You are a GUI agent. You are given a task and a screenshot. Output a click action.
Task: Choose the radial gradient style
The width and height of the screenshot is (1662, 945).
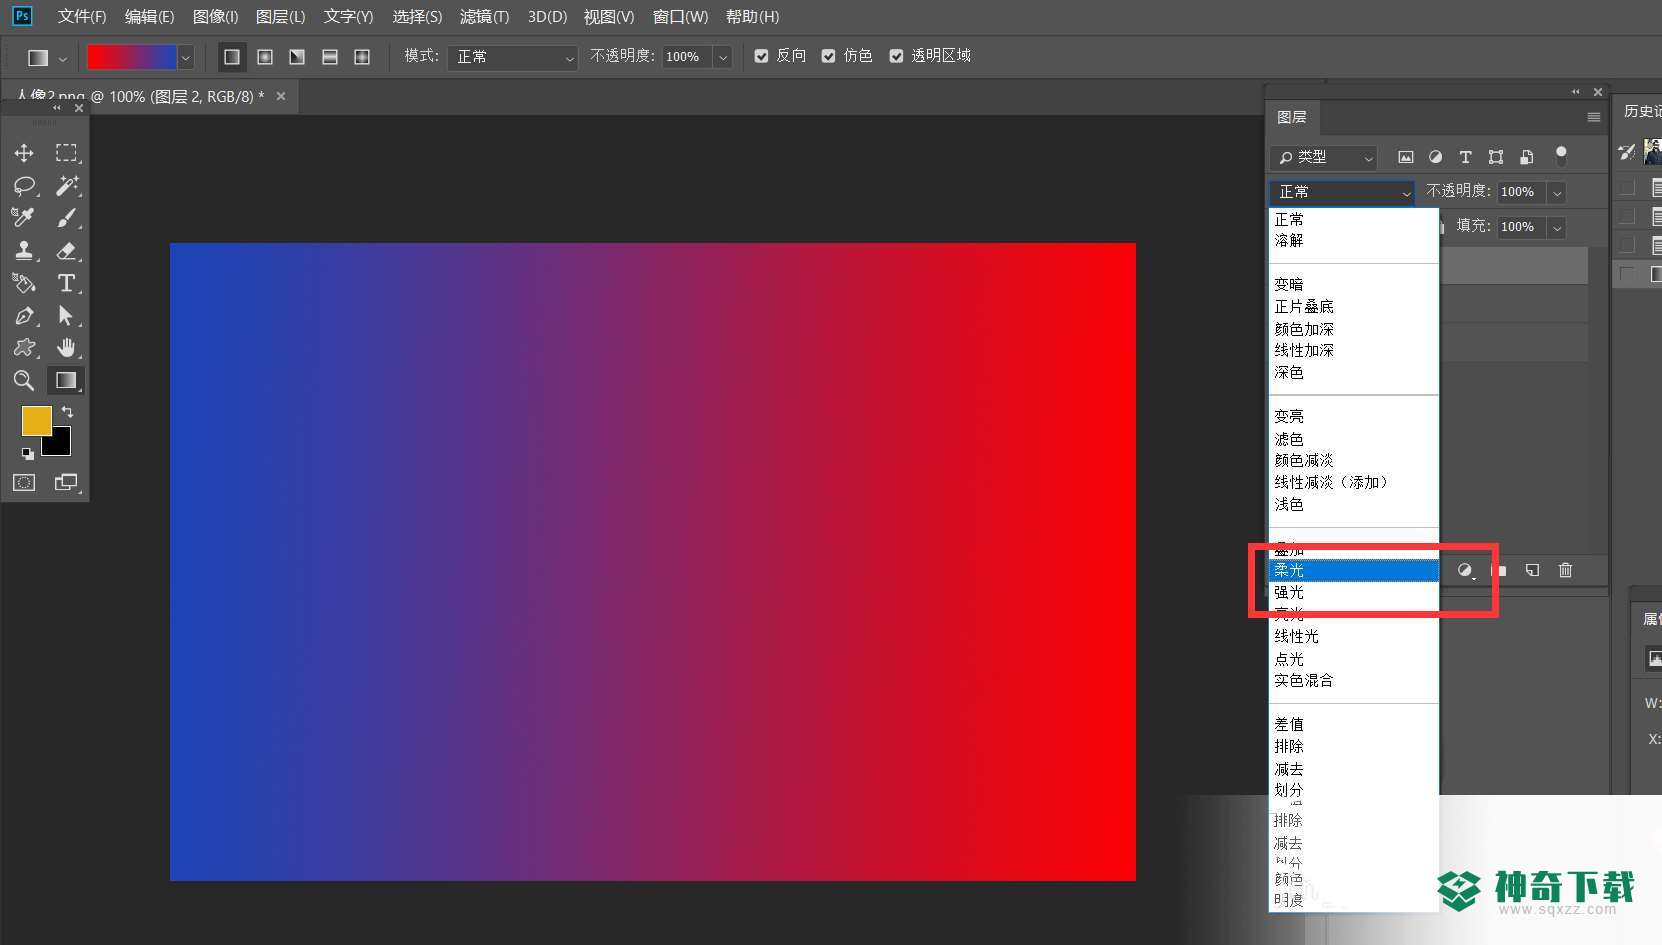(x=265, y=57)
